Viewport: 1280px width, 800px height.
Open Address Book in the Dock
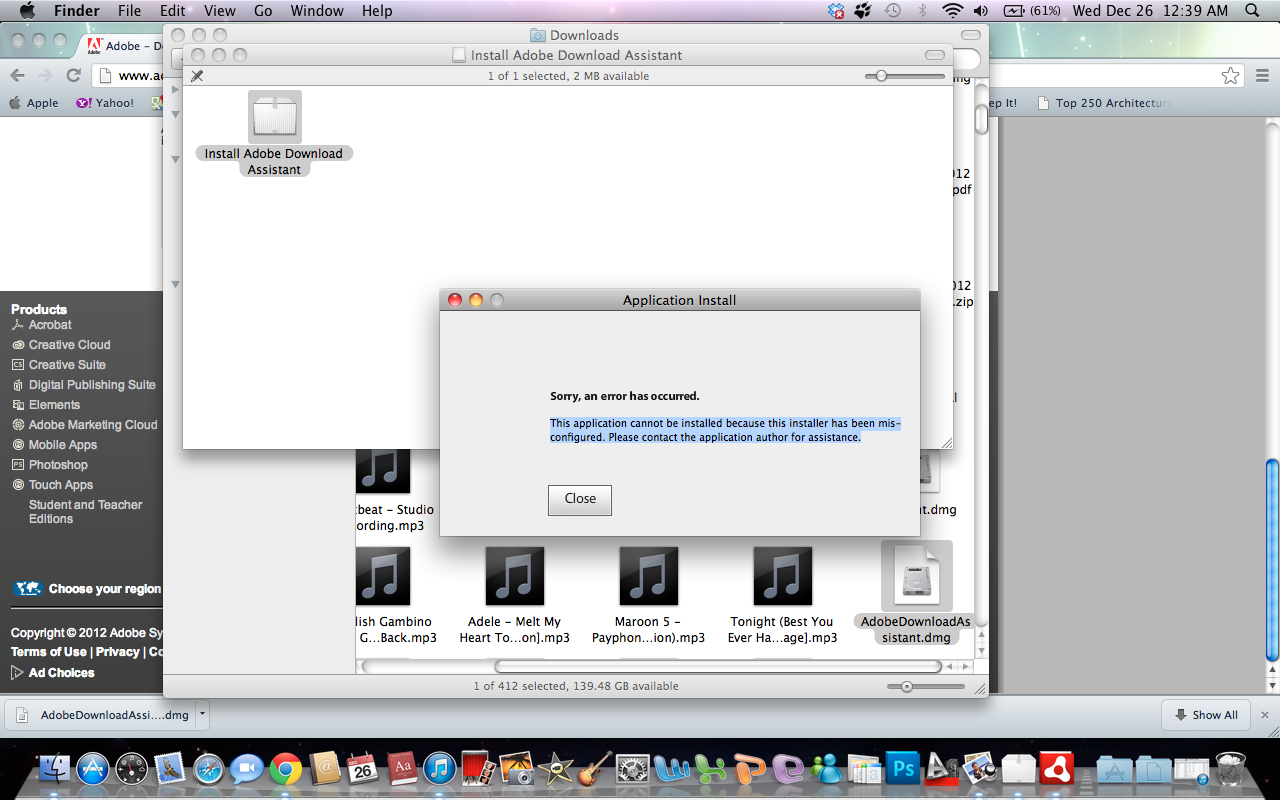(x=325, y=768)
